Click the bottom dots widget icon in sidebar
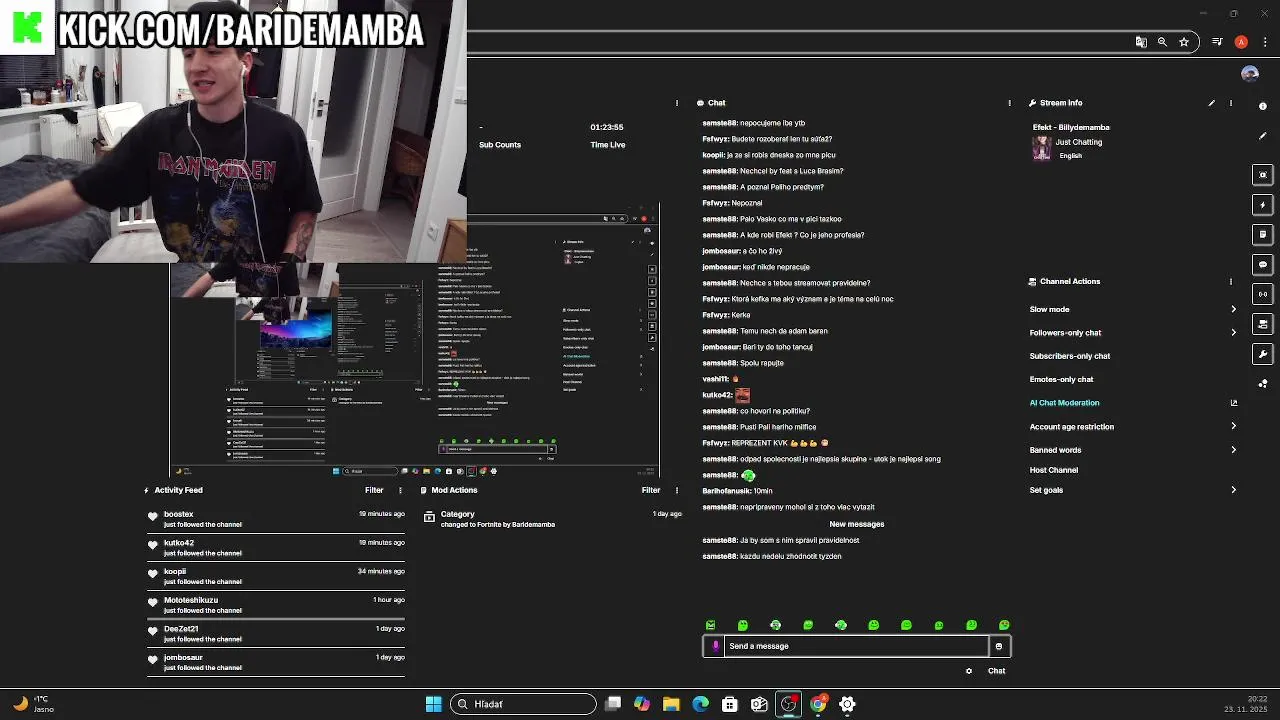Viewport: 1280px width, 720px height. click(1263, 384)
